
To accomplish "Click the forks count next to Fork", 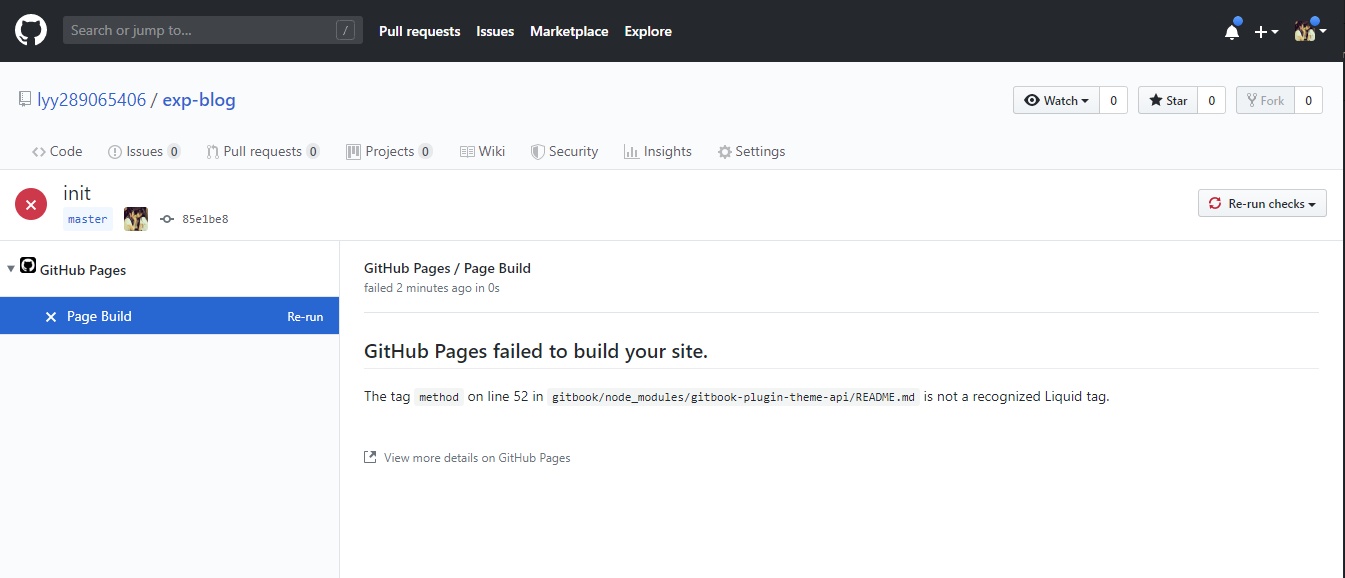I will pos(1308,100).
